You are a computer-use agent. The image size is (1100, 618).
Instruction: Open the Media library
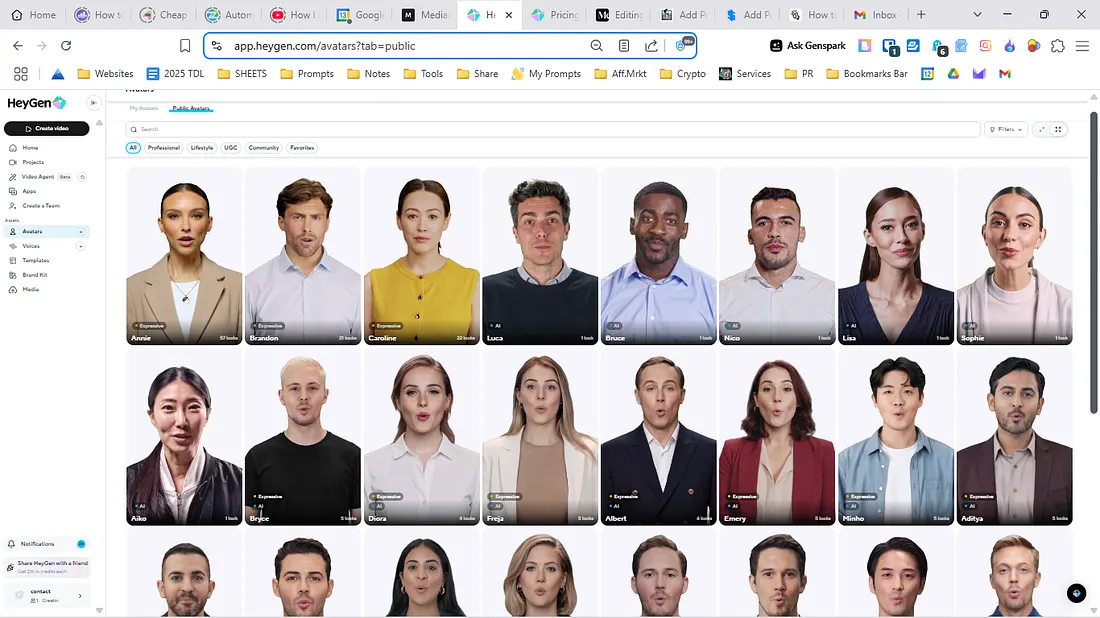(x=29, y=290)
